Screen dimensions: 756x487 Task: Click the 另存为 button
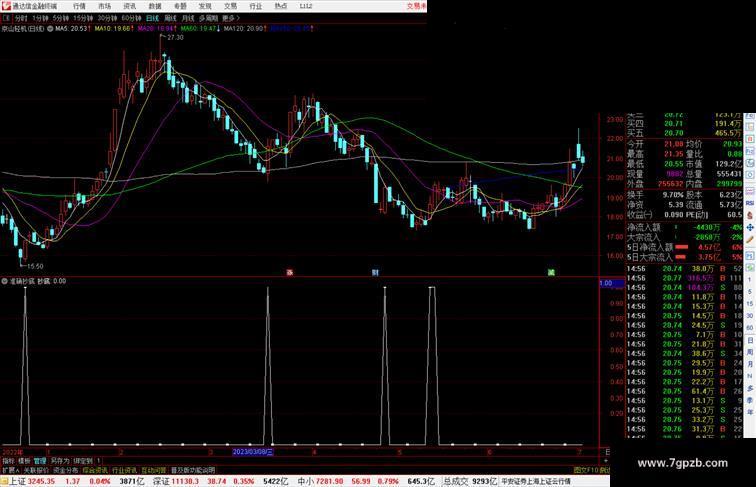click(60, 461)
